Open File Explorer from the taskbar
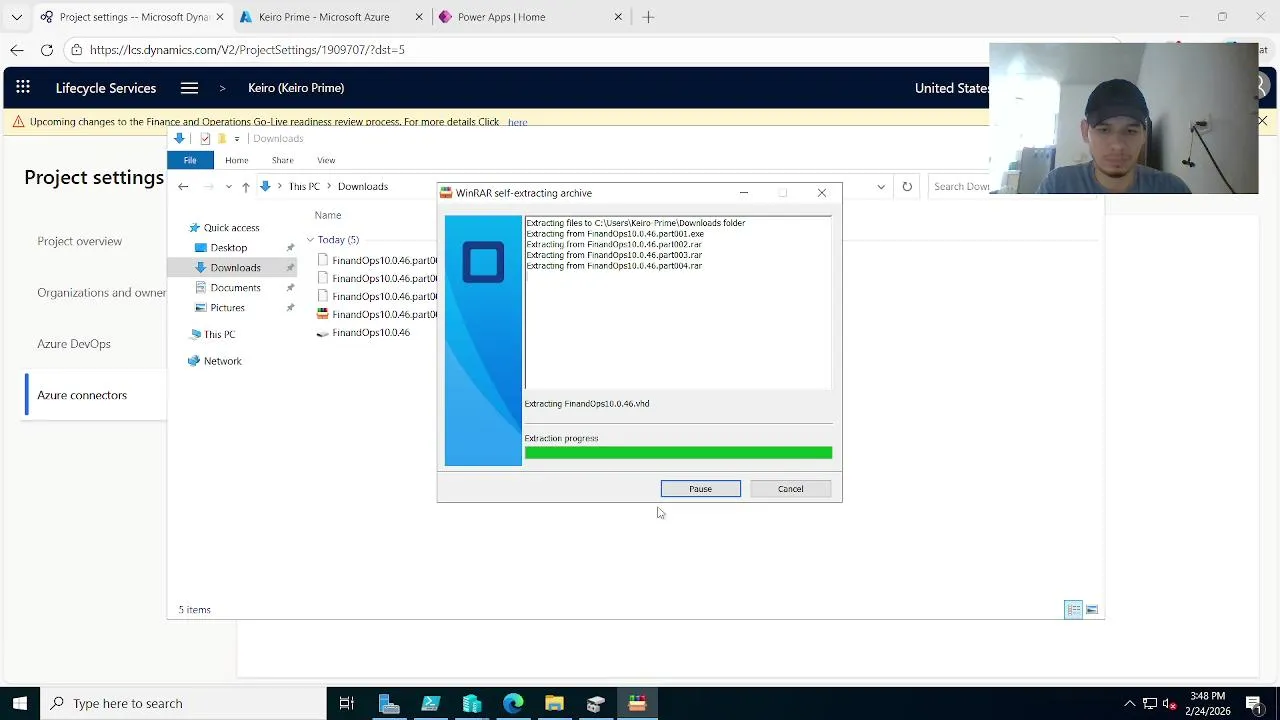The width and height of the screenshot is (1280, 720). pos(554,703)
